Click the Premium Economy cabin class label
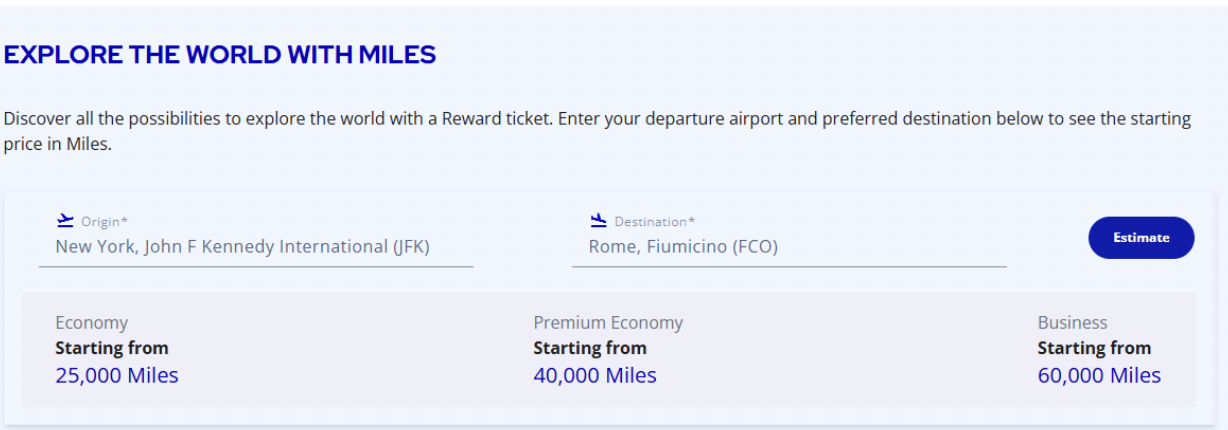 pyautogui.click(x=608, y=323)
